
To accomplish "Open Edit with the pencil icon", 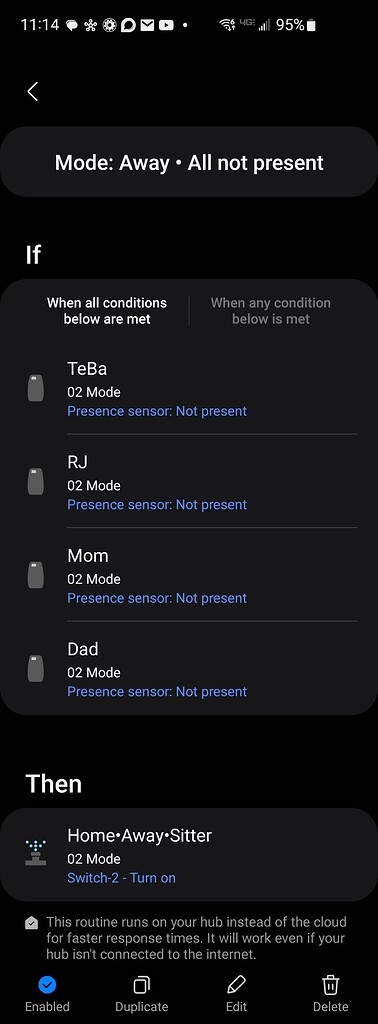I will [236, 984].
